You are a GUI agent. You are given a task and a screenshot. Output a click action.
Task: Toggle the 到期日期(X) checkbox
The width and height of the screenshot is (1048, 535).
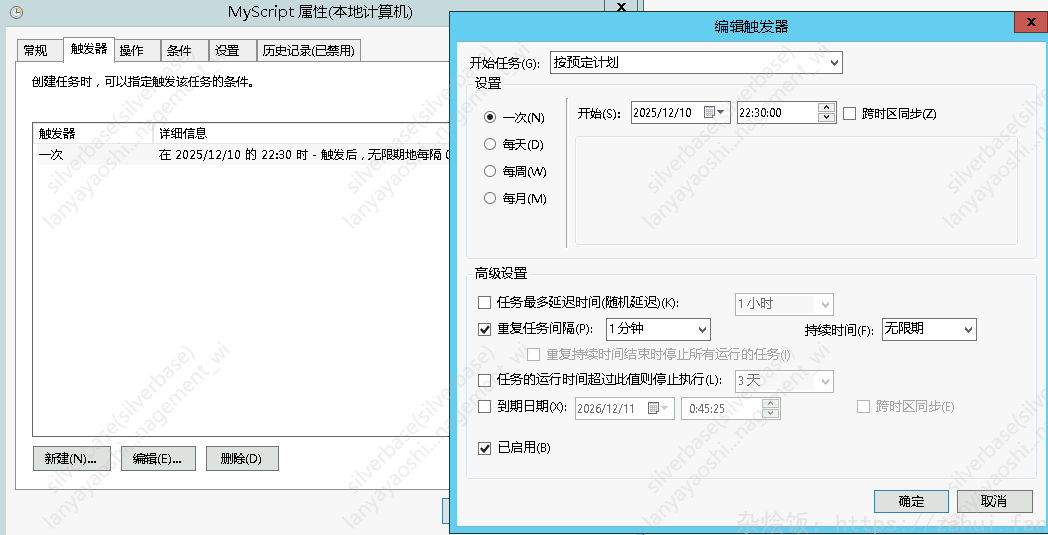[485, 406]
